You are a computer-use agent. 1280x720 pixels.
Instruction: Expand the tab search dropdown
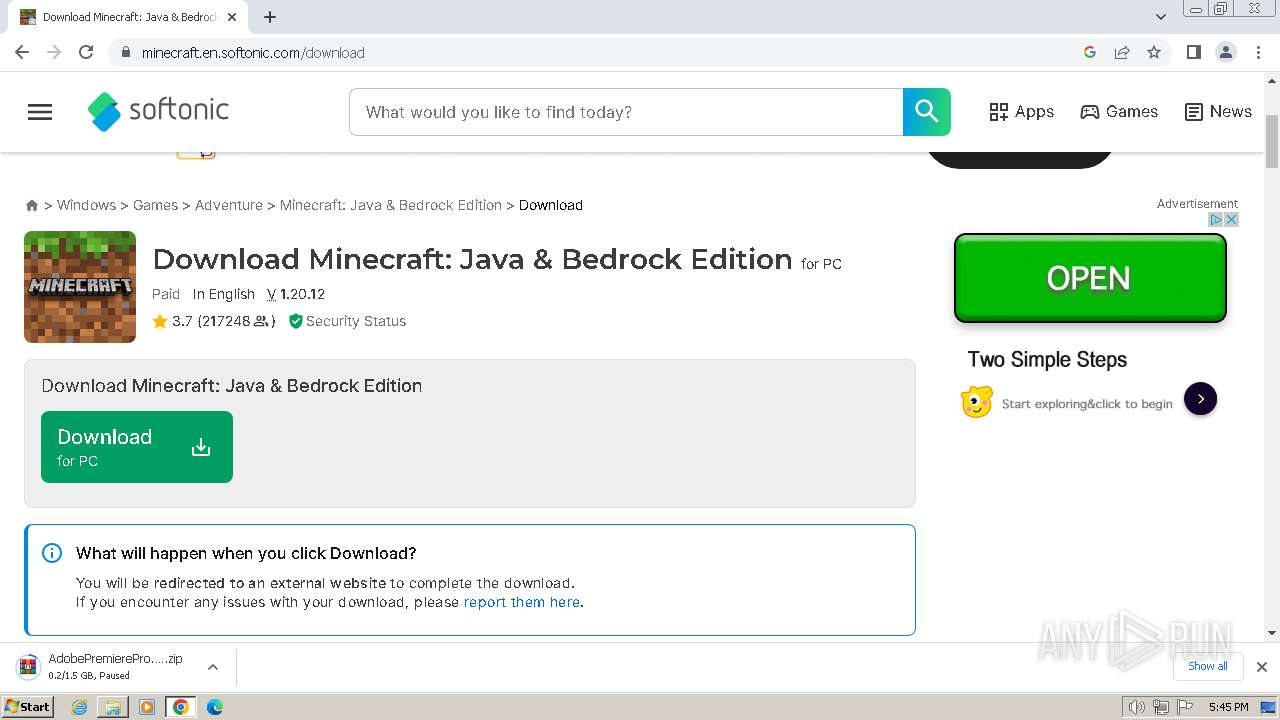pyautogui.click(x=1160, y=17)
